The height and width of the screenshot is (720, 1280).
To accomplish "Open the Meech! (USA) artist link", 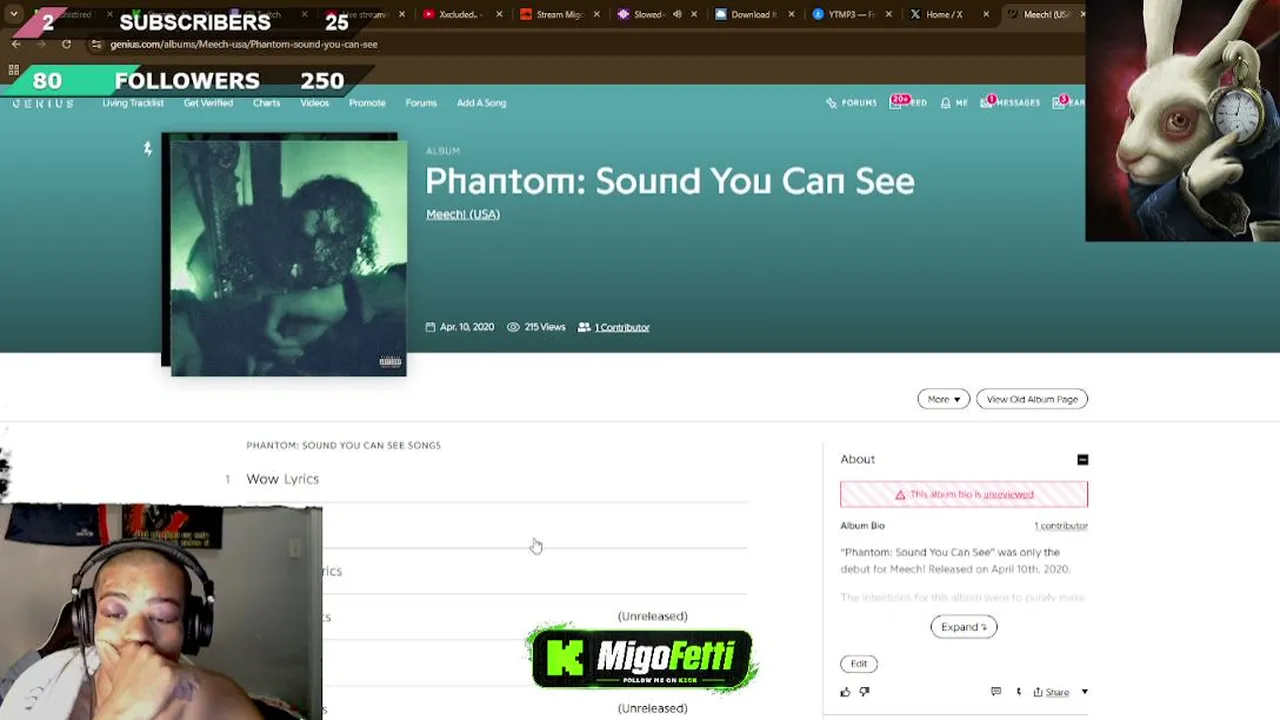I will [x=463, y=214].
